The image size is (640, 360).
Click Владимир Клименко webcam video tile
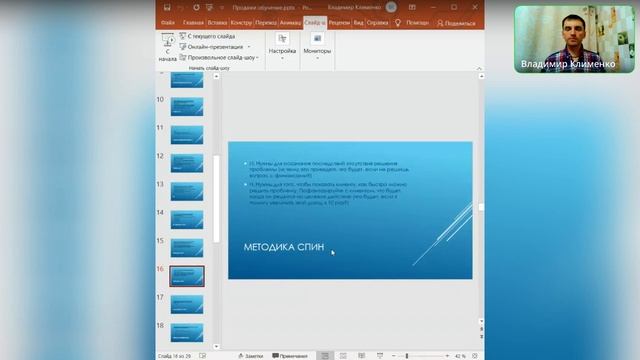[575, 39]
